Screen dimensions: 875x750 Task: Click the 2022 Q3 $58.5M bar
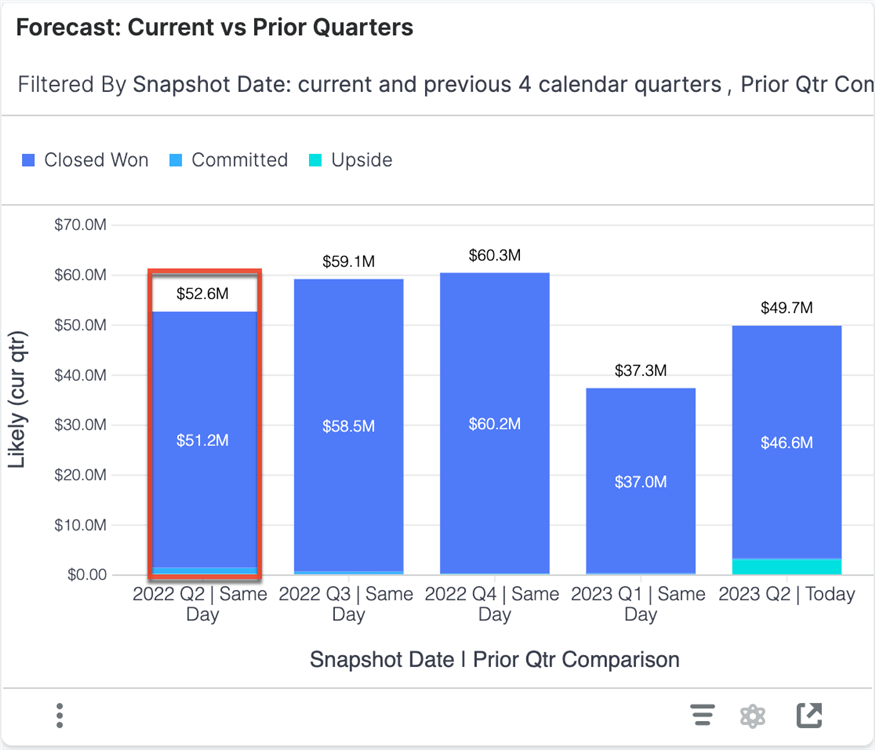(x=348, y=427)
